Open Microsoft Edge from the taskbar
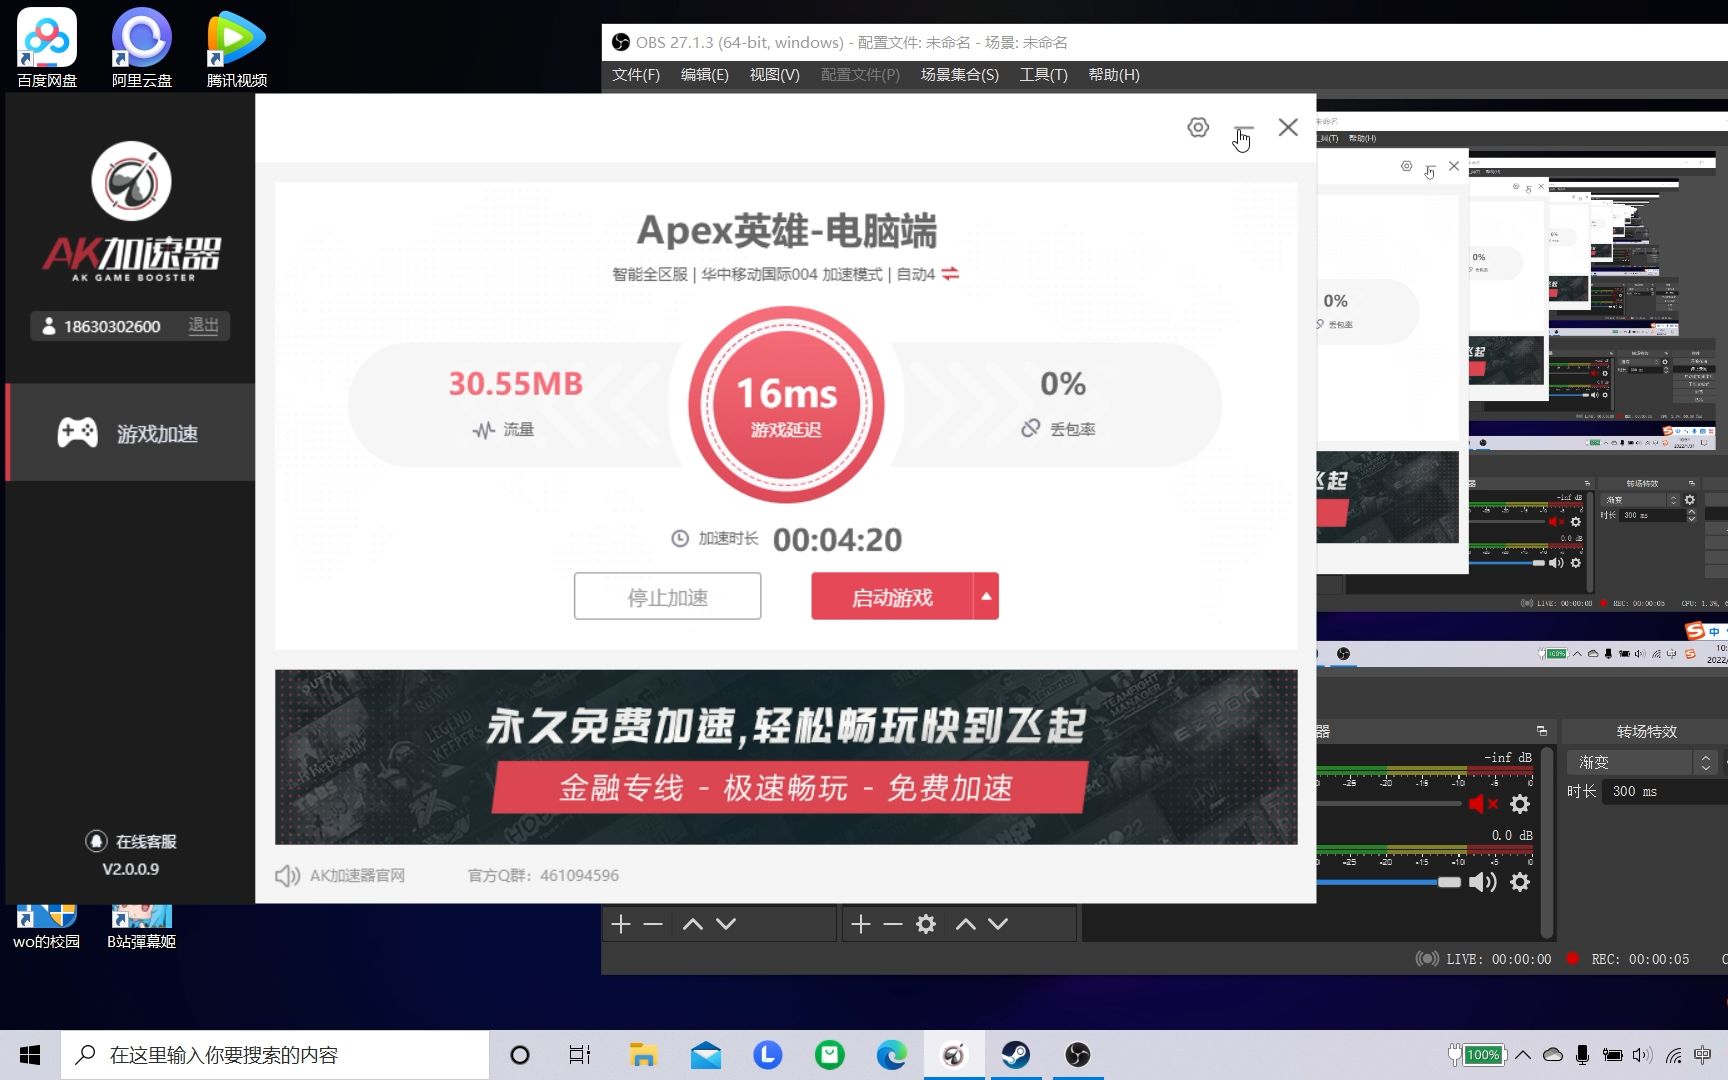 892,1055
